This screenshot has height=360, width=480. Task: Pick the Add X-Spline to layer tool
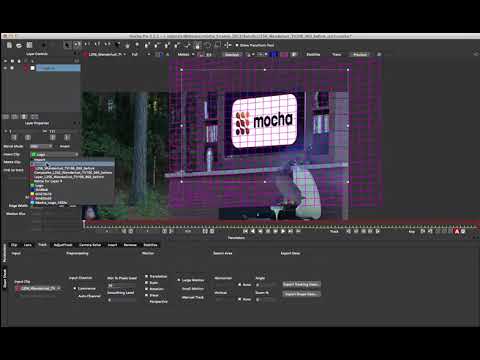[157, 45]
